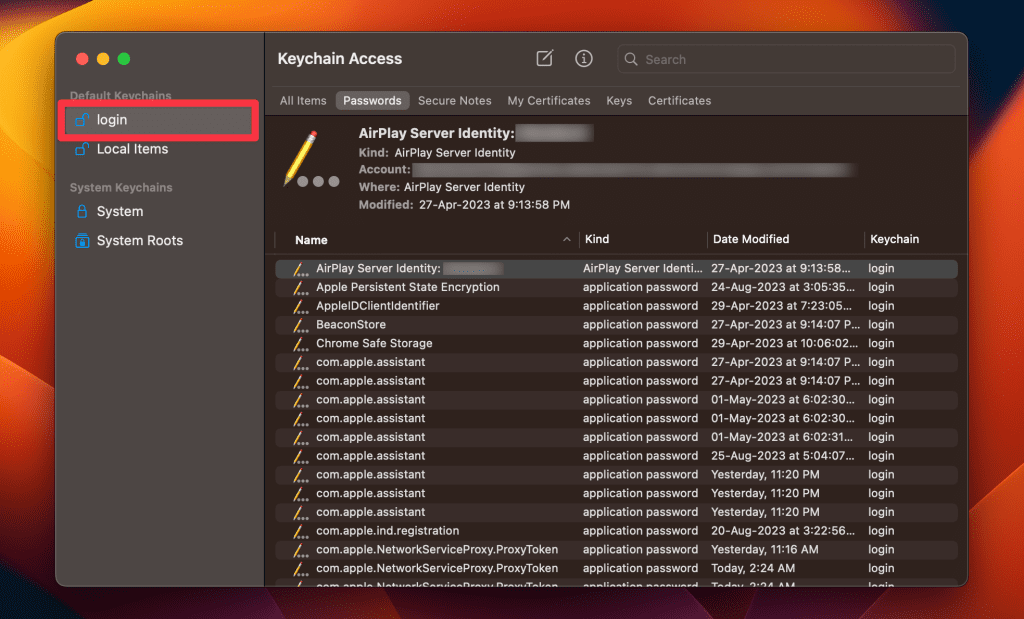Viewport: 1024px width, 619px height.
Task: Click the red close window button
Action: pyautogui.click(x=82, y=59)
